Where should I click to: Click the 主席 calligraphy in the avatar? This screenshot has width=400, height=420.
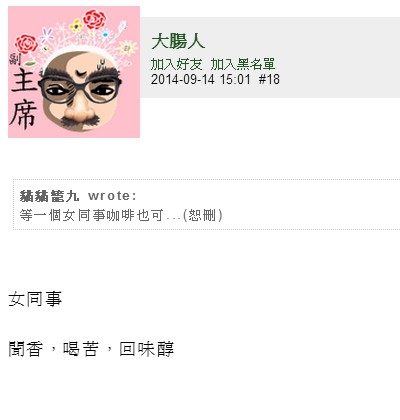point(23,99)
